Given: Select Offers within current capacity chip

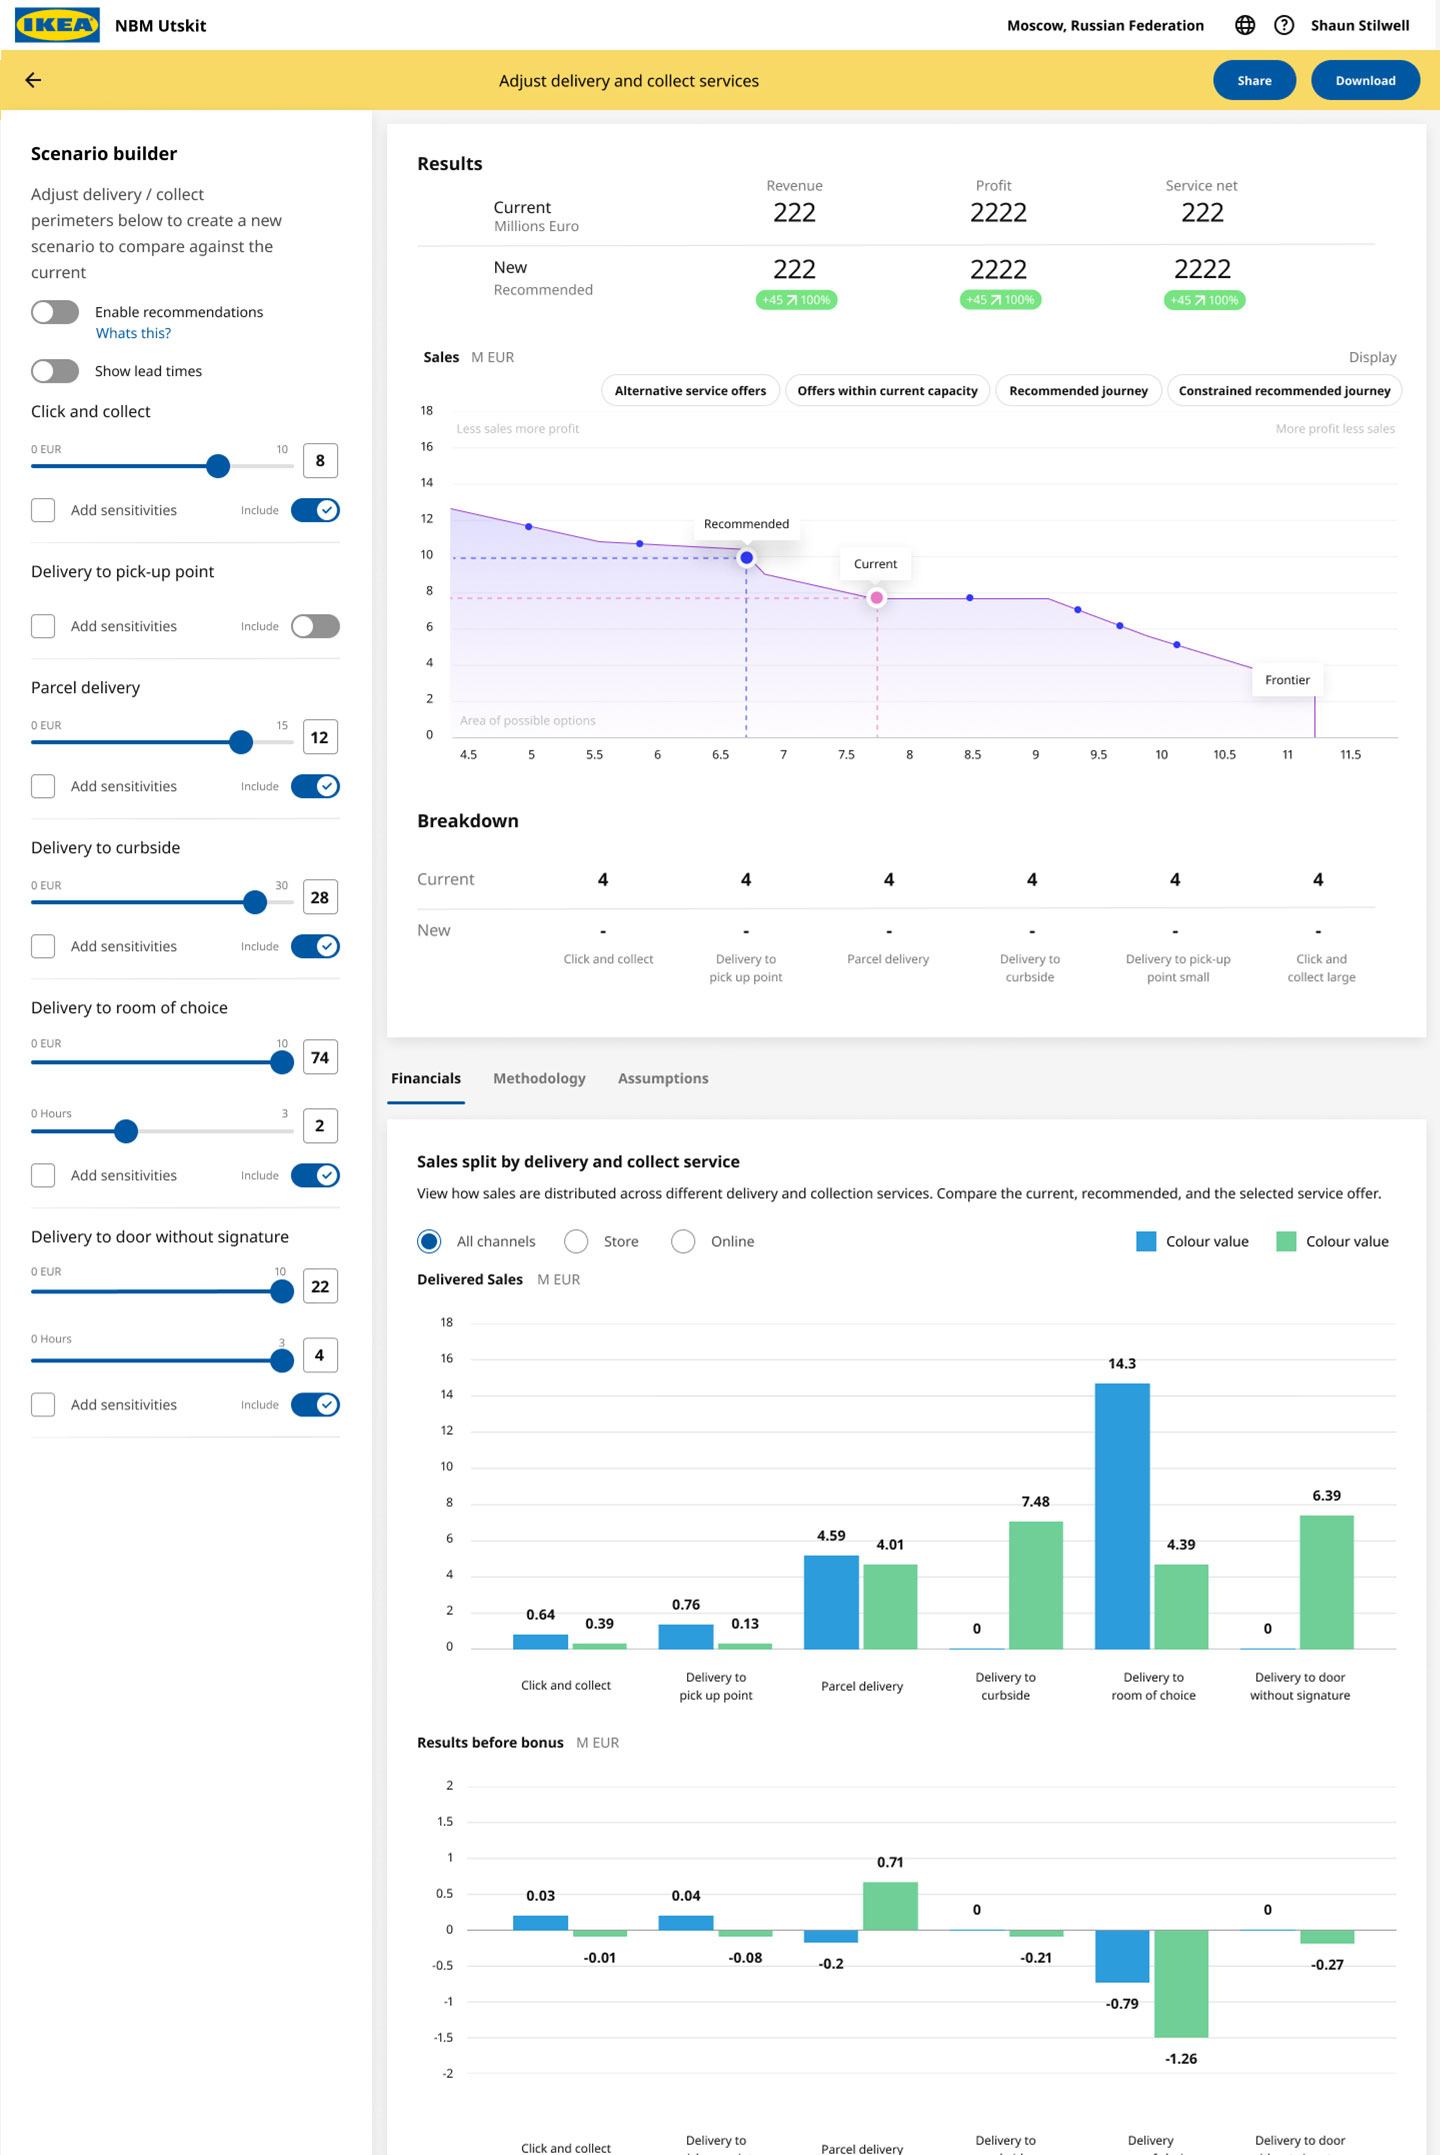Looking at the screenshot, I should click(x=887, y=390).
